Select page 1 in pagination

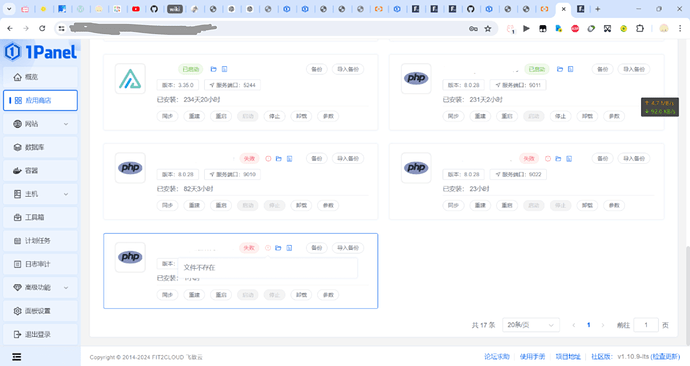point(588,325)
